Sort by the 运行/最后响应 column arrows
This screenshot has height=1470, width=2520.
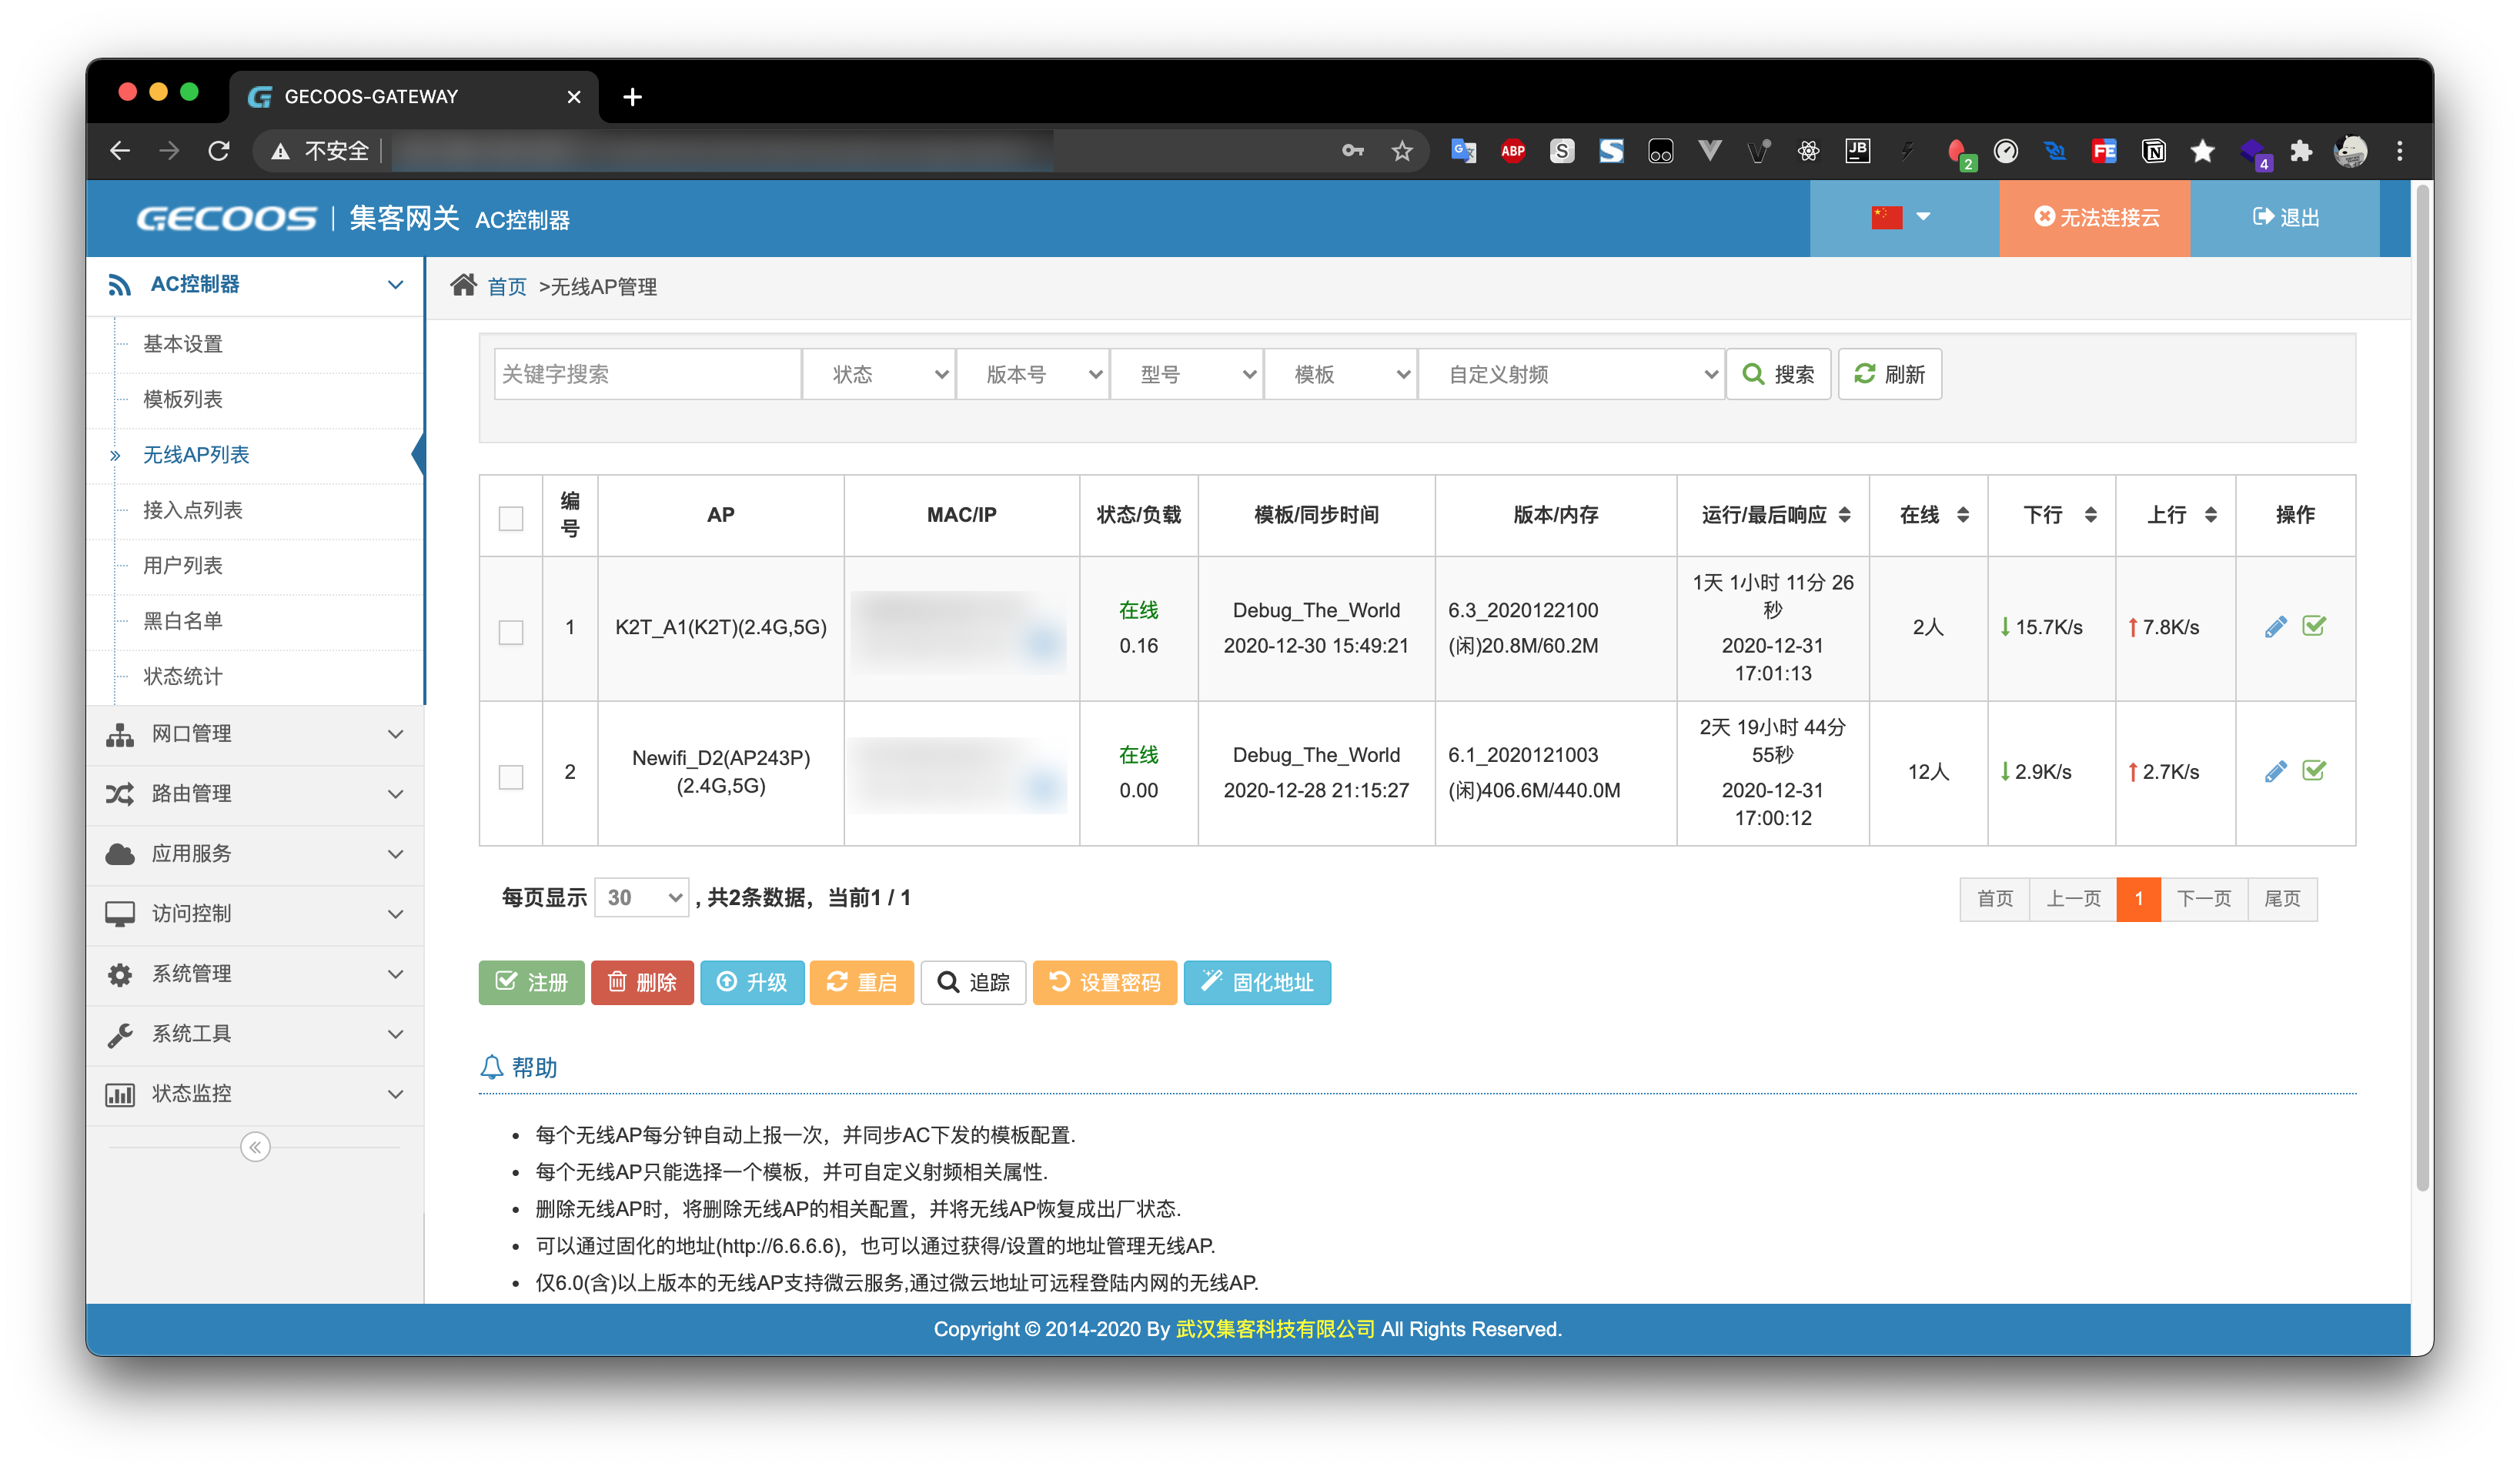coord(1844,515)
